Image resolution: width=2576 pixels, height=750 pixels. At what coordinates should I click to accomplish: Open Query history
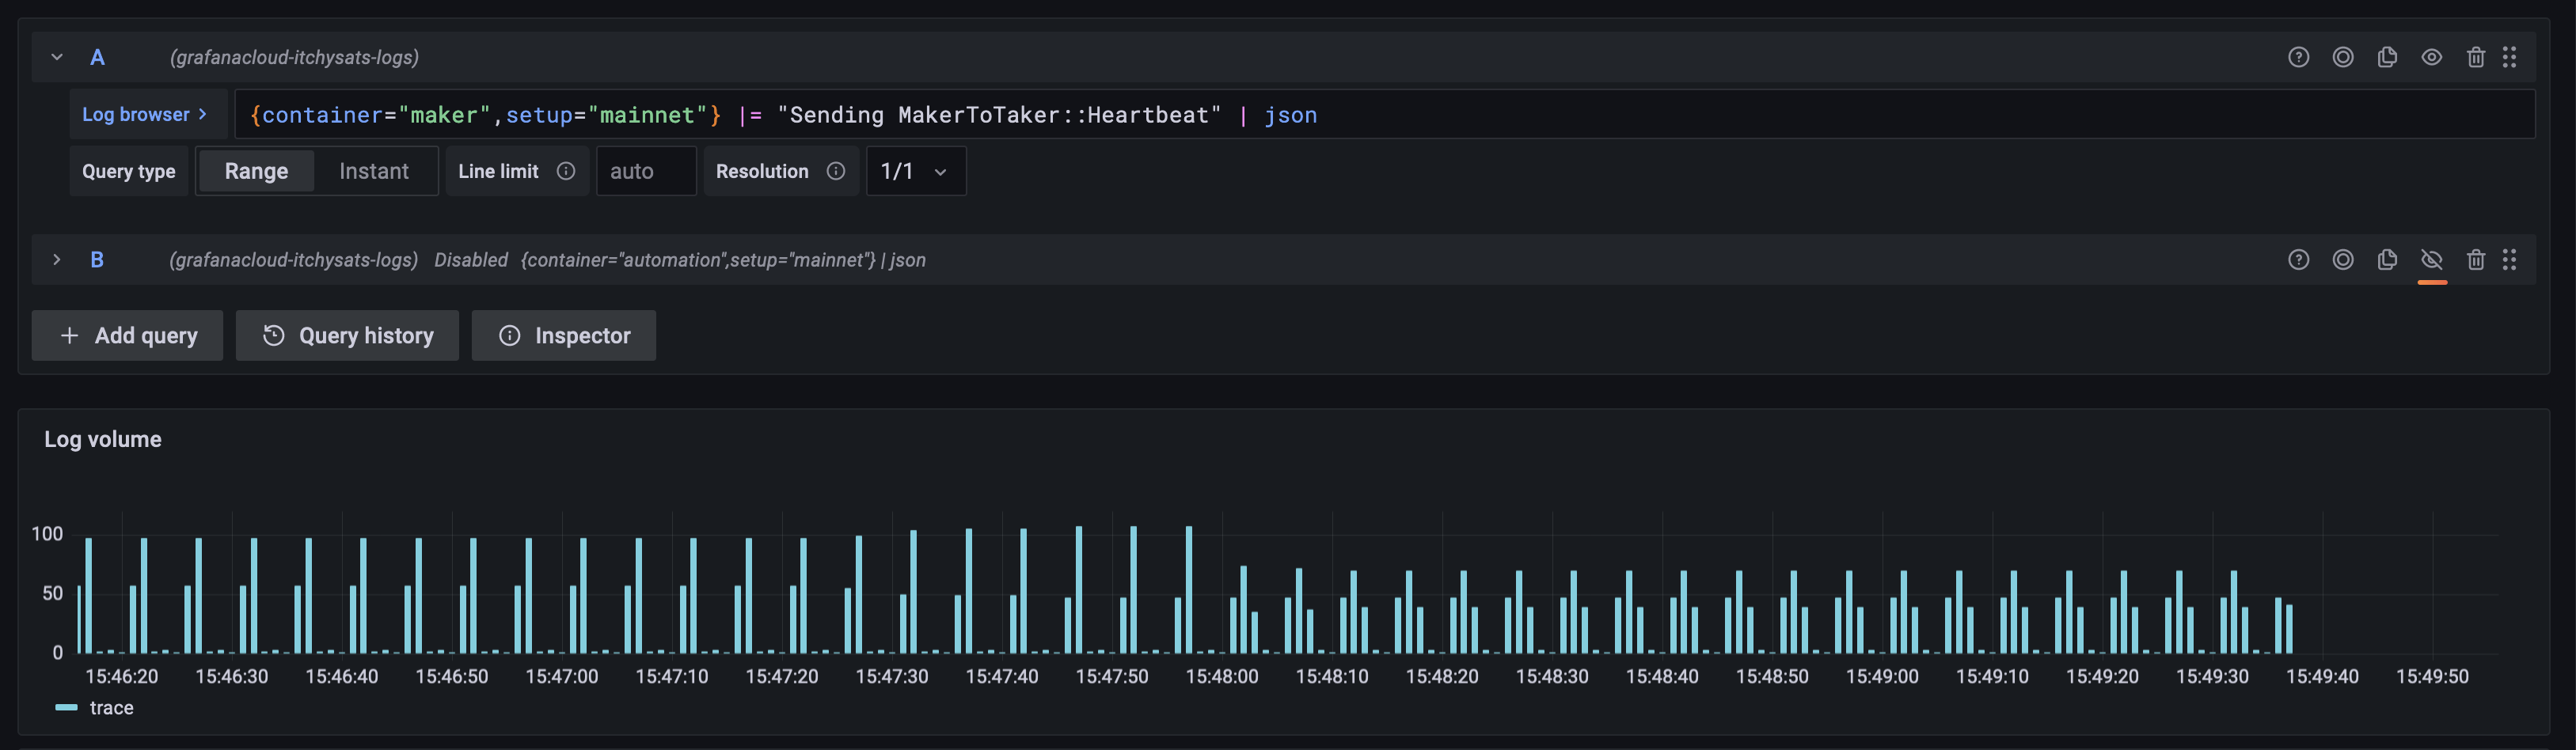click(346, 335)
